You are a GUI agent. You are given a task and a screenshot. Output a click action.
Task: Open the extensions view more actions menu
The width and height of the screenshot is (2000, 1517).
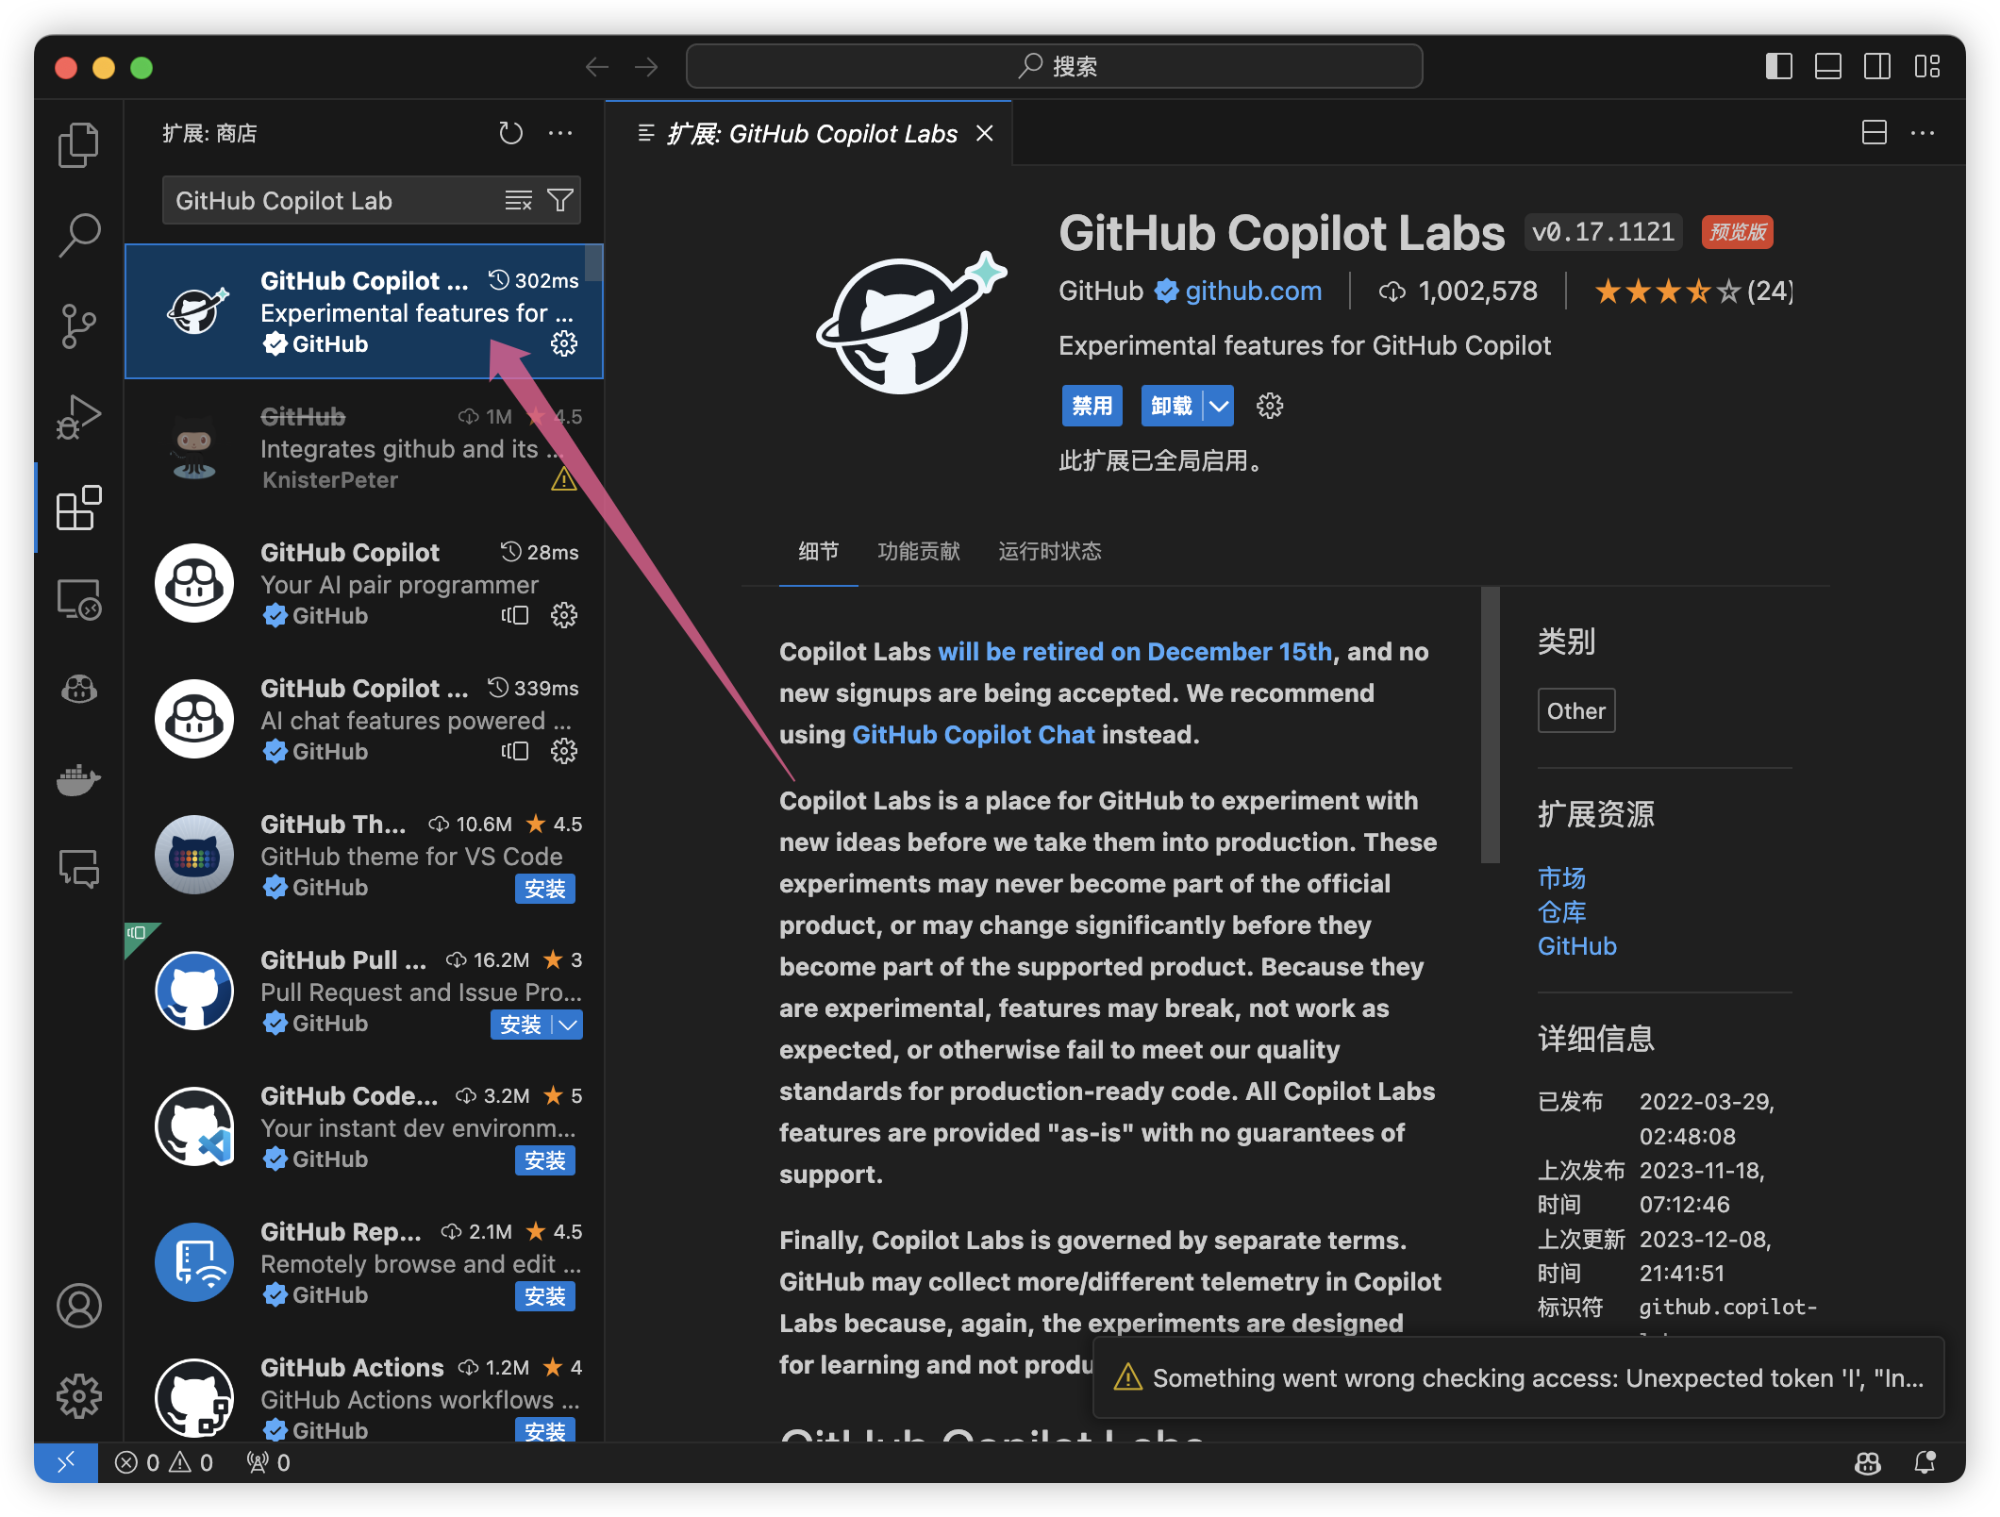[561, 133]
